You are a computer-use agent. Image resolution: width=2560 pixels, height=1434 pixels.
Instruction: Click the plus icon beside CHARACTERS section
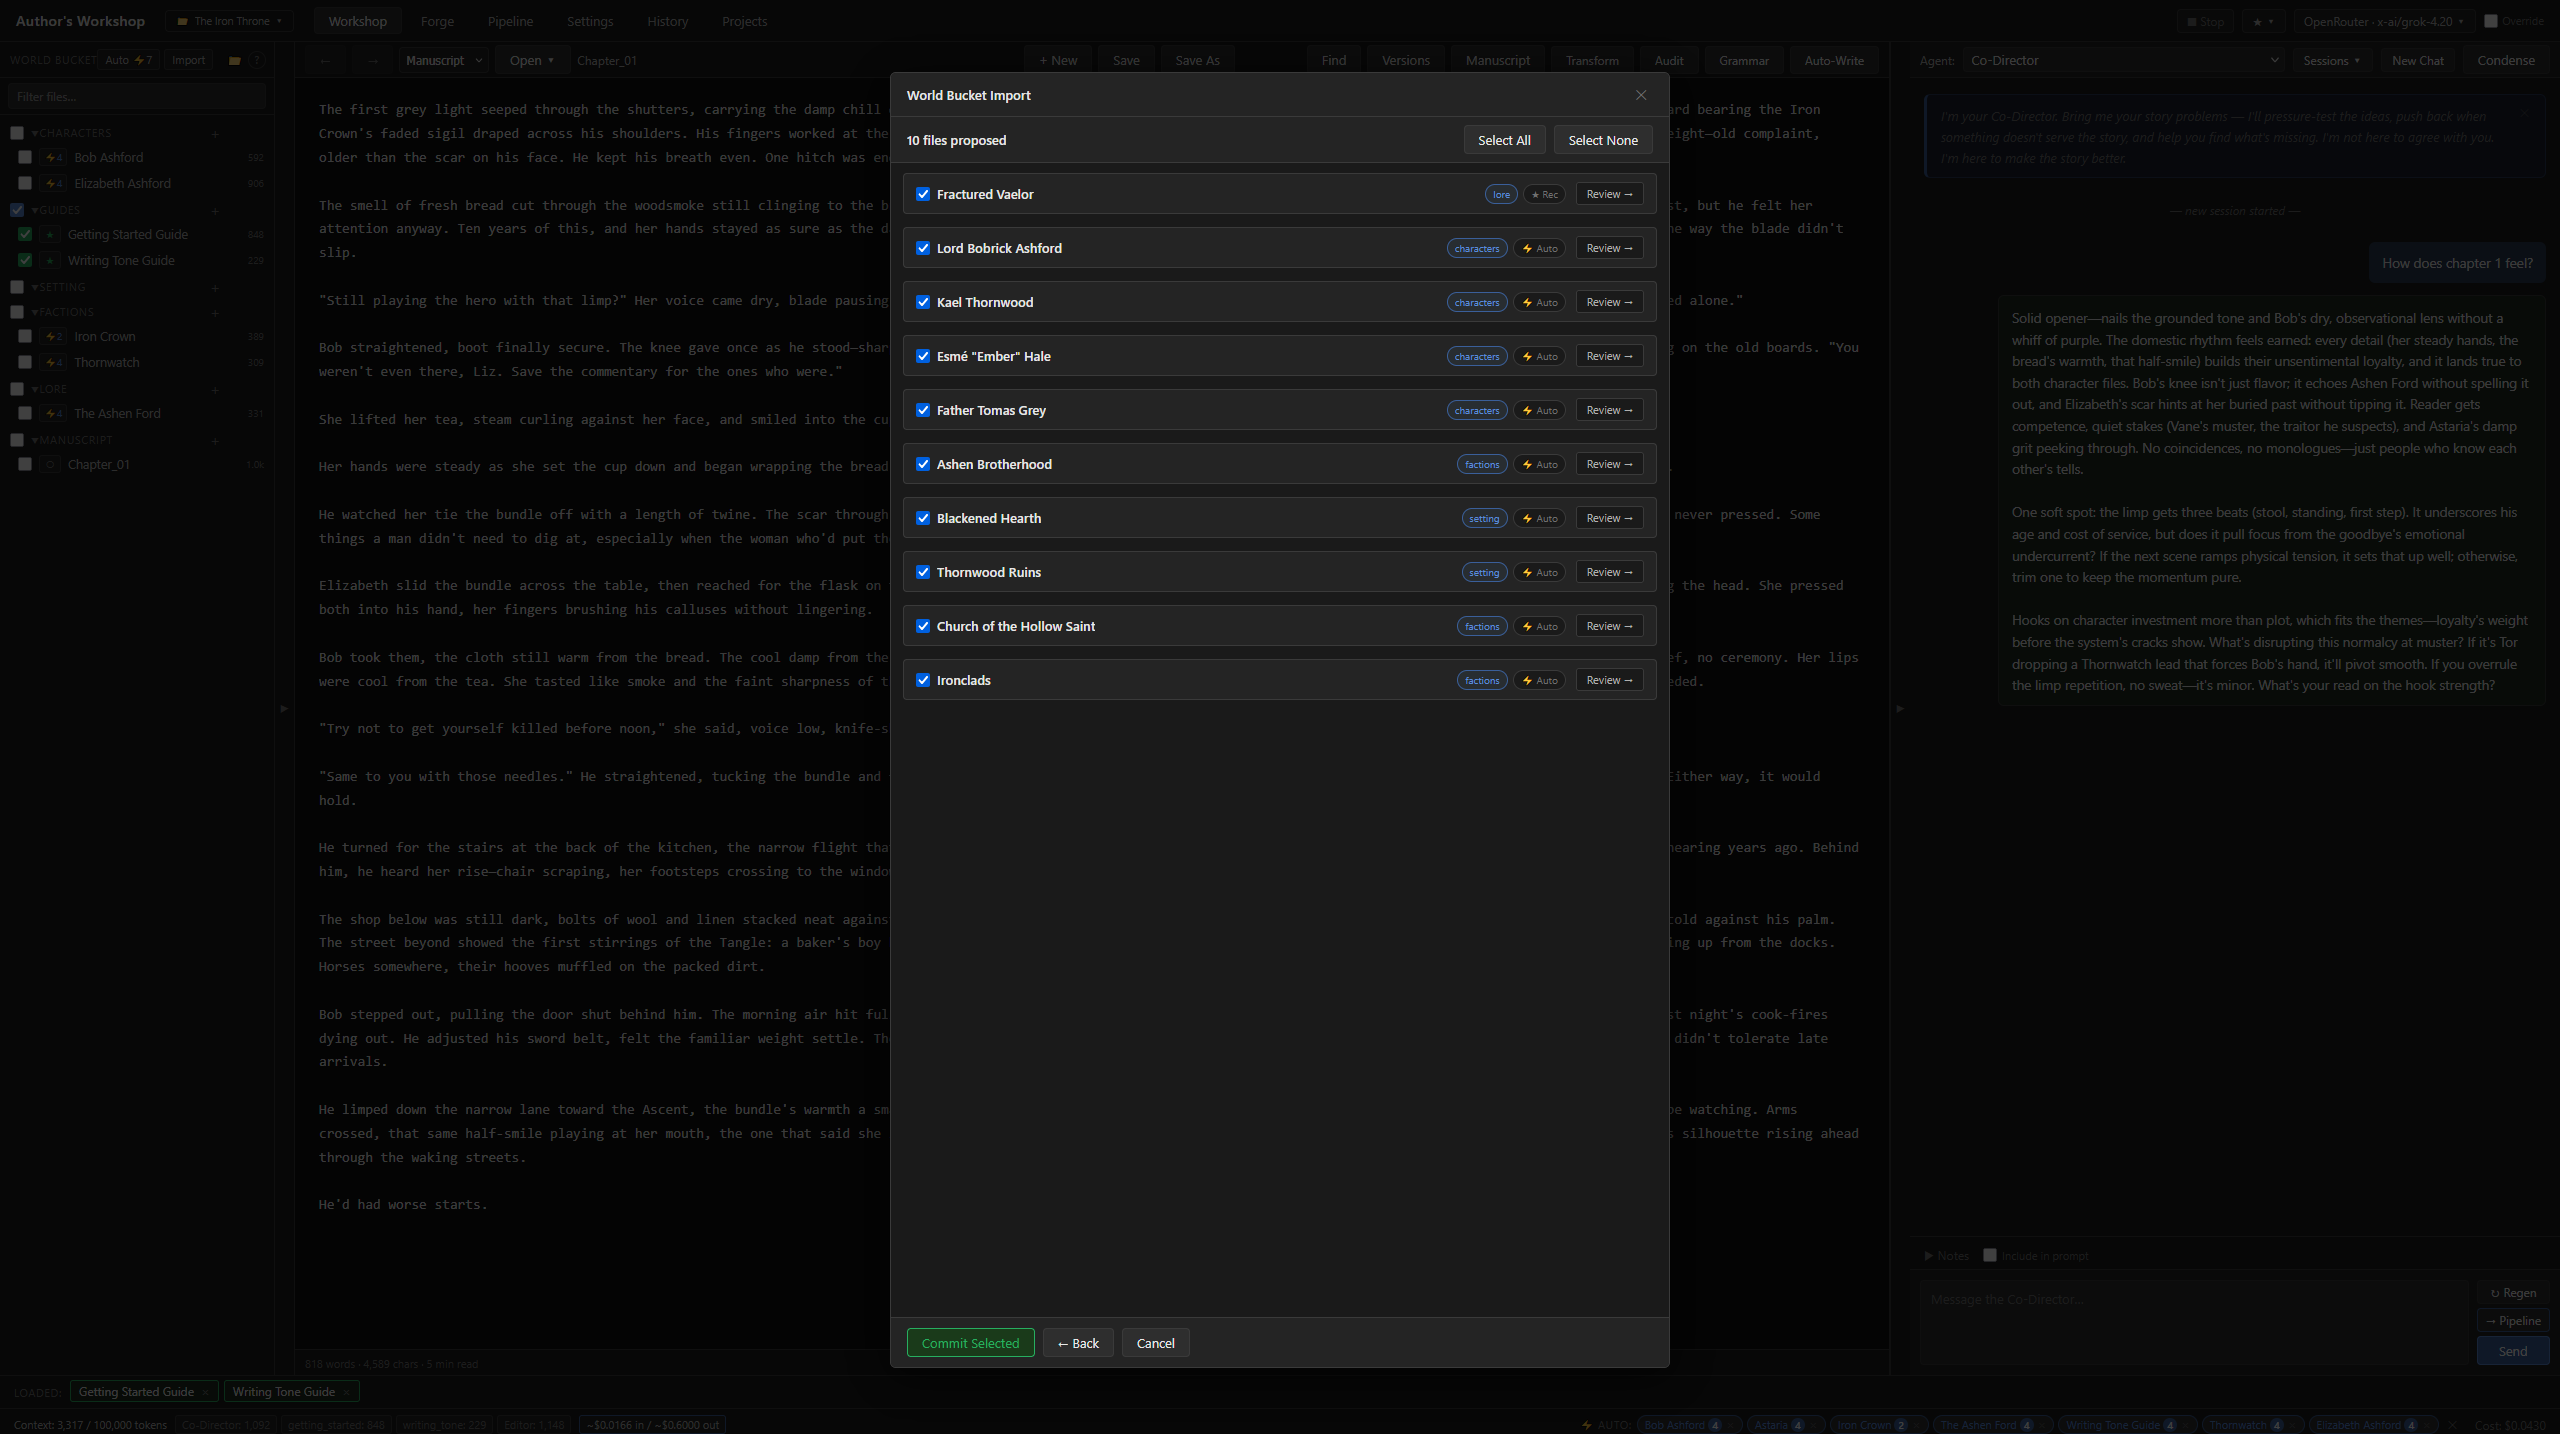coord(215,132)
